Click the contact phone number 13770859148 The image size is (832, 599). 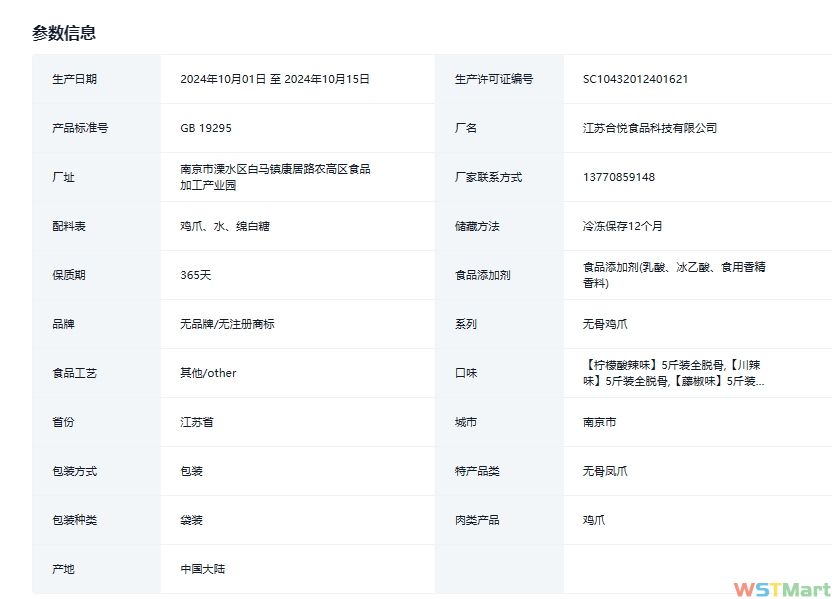click(619, 177)
